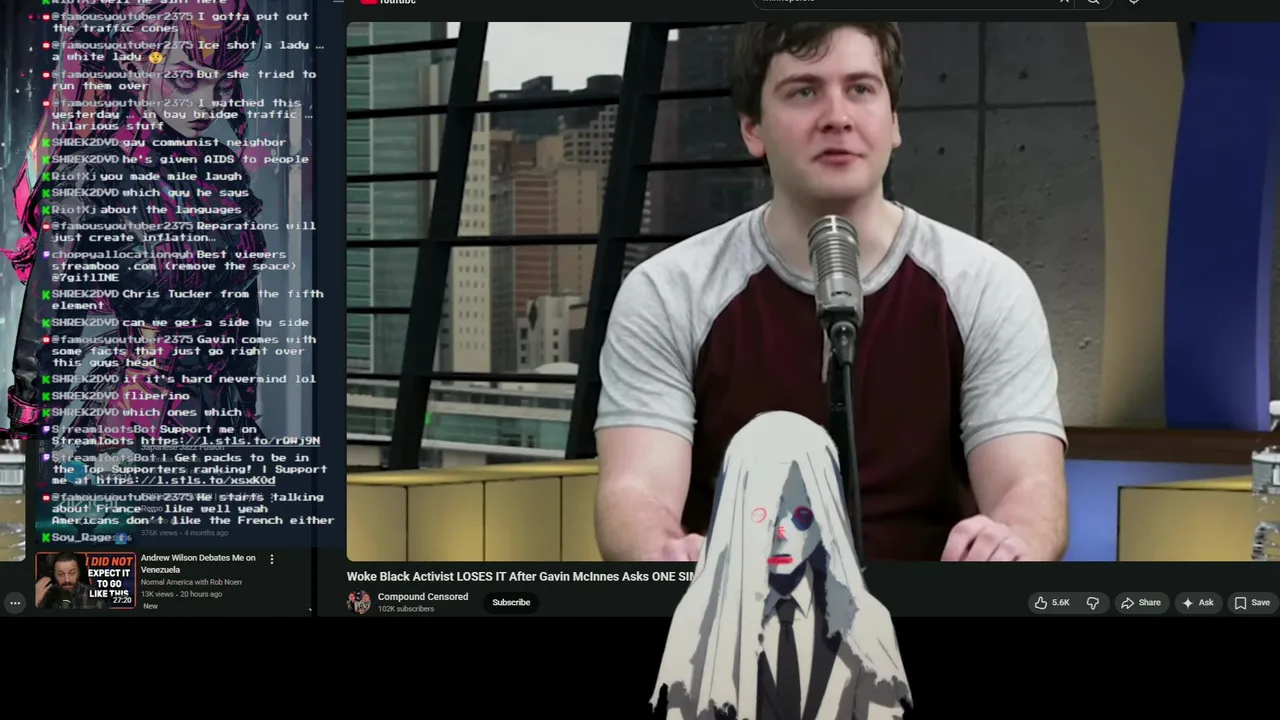Open the Ask AI sparkle button
Viewport: 1280px width, 720px height.
(x=1197, y=602)
